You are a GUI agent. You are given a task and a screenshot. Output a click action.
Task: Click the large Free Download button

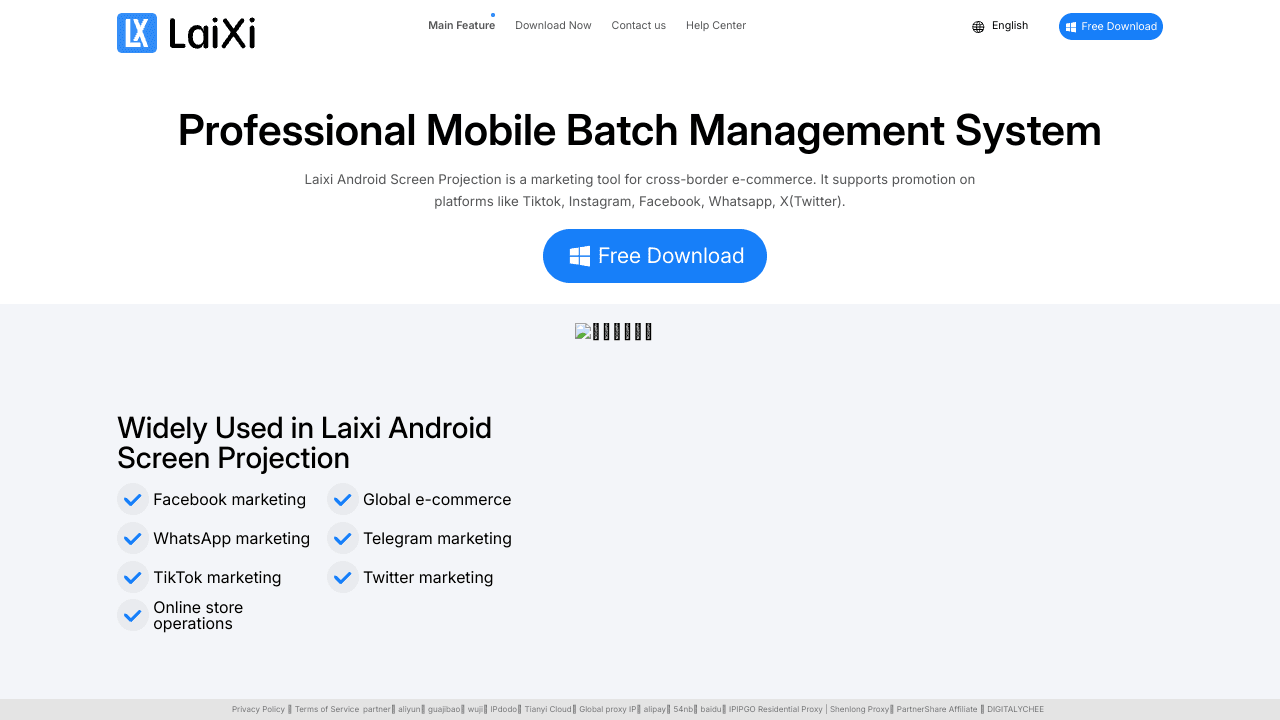pos(655,256)
